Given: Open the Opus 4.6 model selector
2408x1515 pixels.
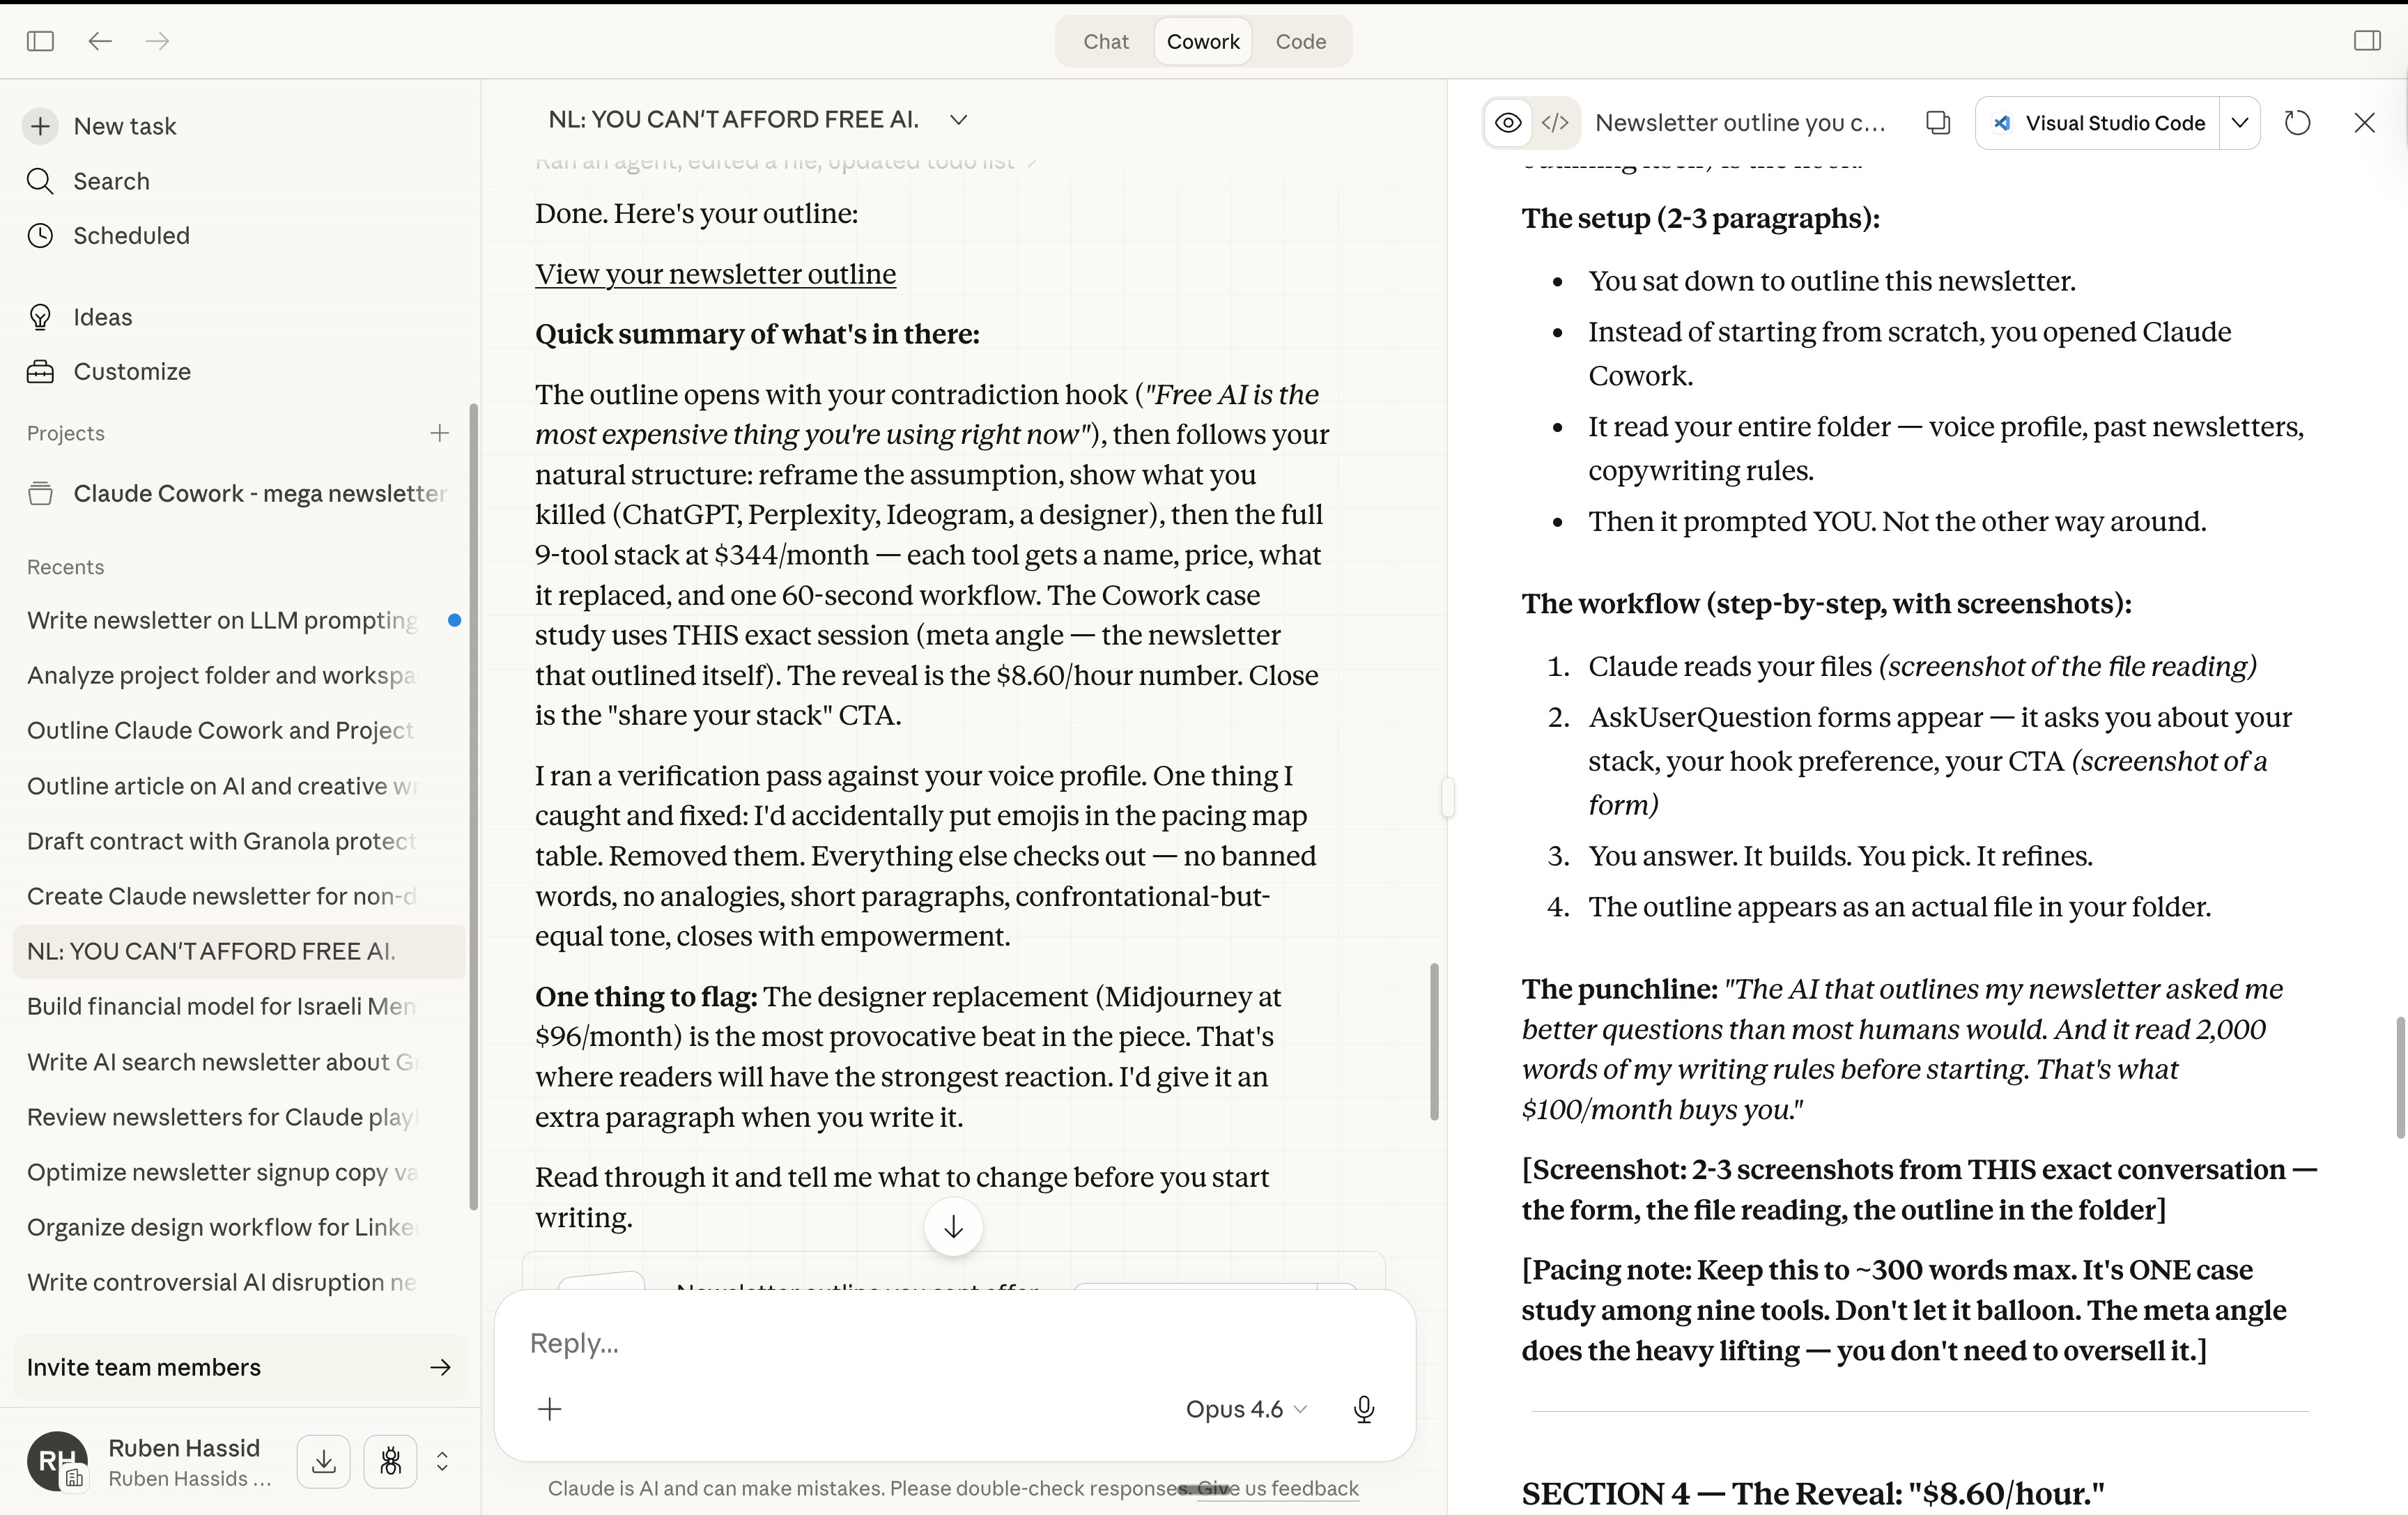Looking at the screenshot, I should coord(1245,1409).
